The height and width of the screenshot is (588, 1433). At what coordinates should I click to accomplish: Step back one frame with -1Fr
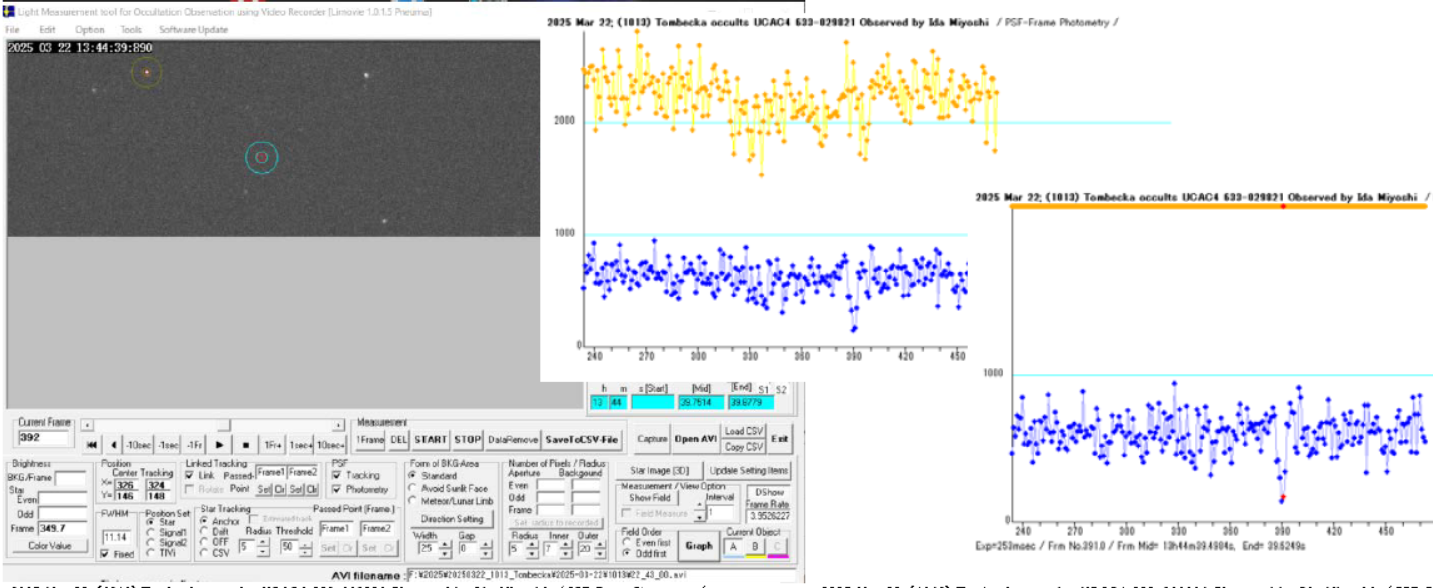pyautogui.click(x=195, y=444)
